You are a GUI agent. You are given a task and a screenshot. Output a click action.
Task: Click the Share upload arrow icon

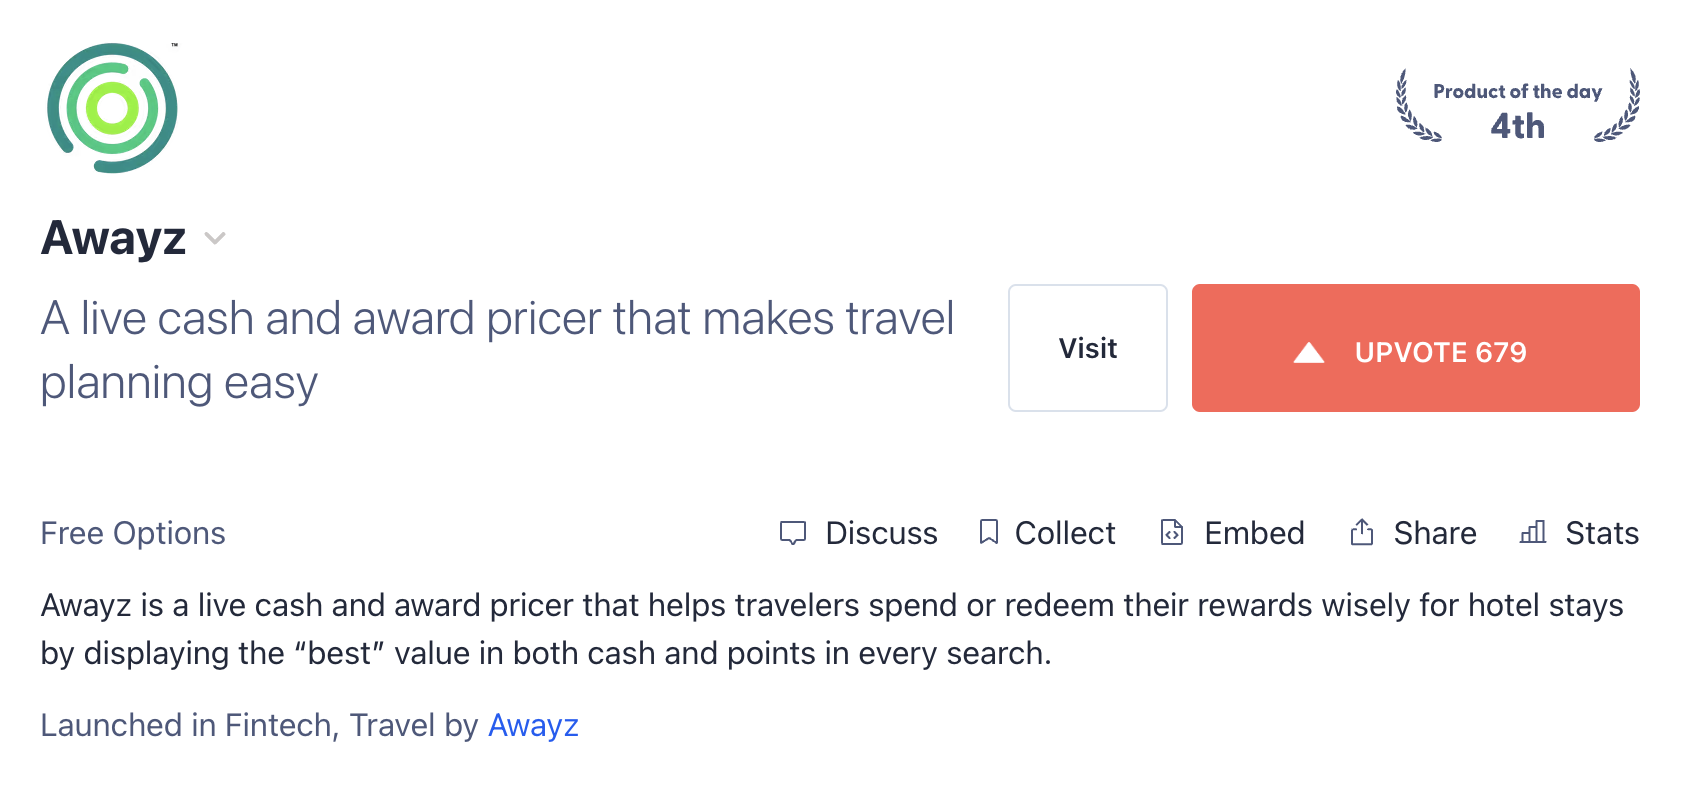(x=1362, y=532)
